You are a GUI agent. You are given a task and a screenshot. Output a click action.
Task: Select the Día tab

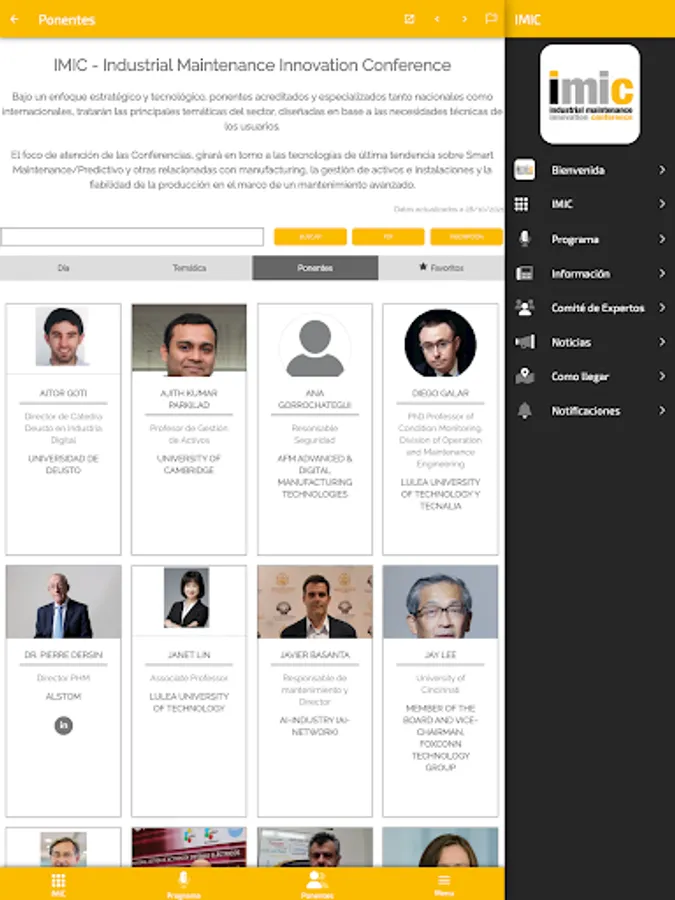63,268
